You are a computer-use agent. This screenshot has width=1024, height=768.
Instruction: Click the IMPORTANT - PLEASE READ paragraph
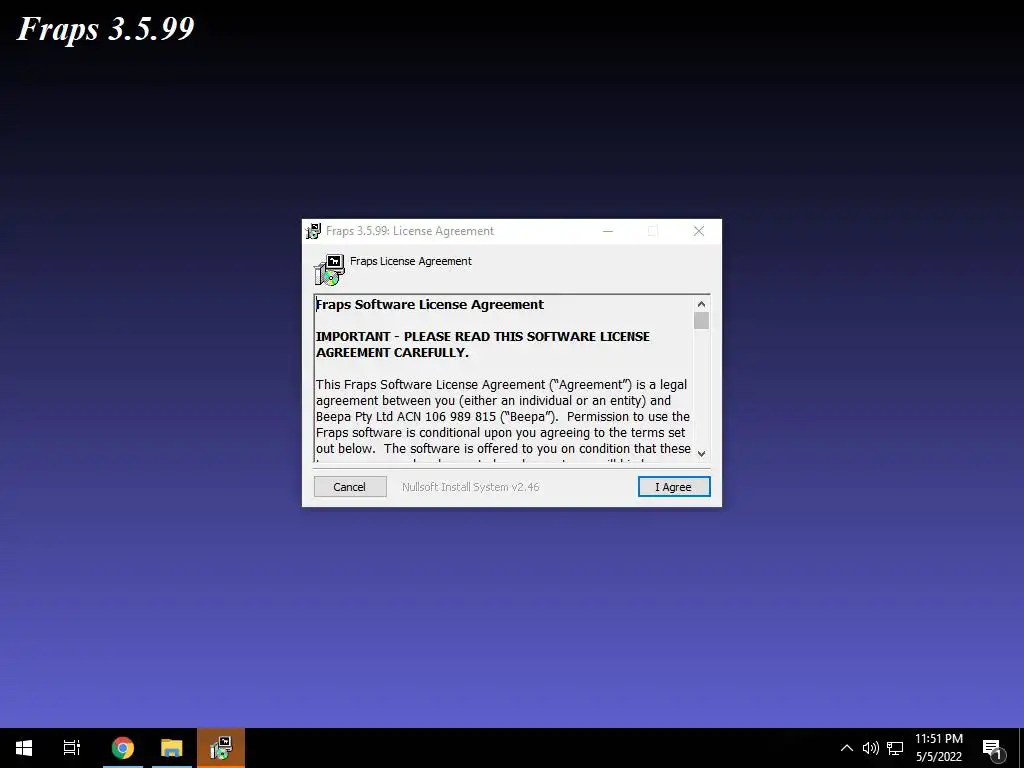tap(483, 344)
